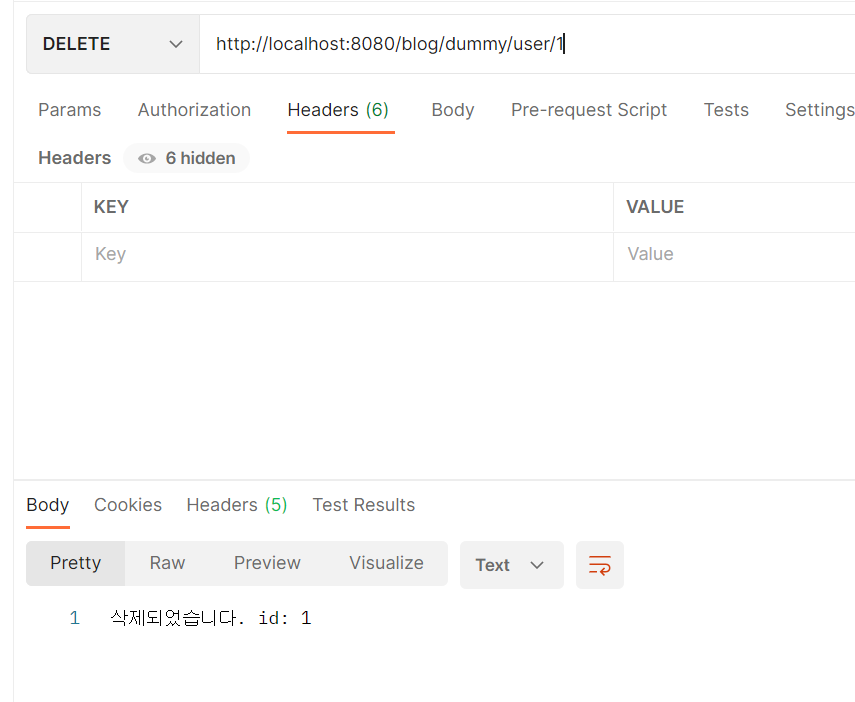
Task: Open the DELETE method dropdown
Action: pos(113,44)
